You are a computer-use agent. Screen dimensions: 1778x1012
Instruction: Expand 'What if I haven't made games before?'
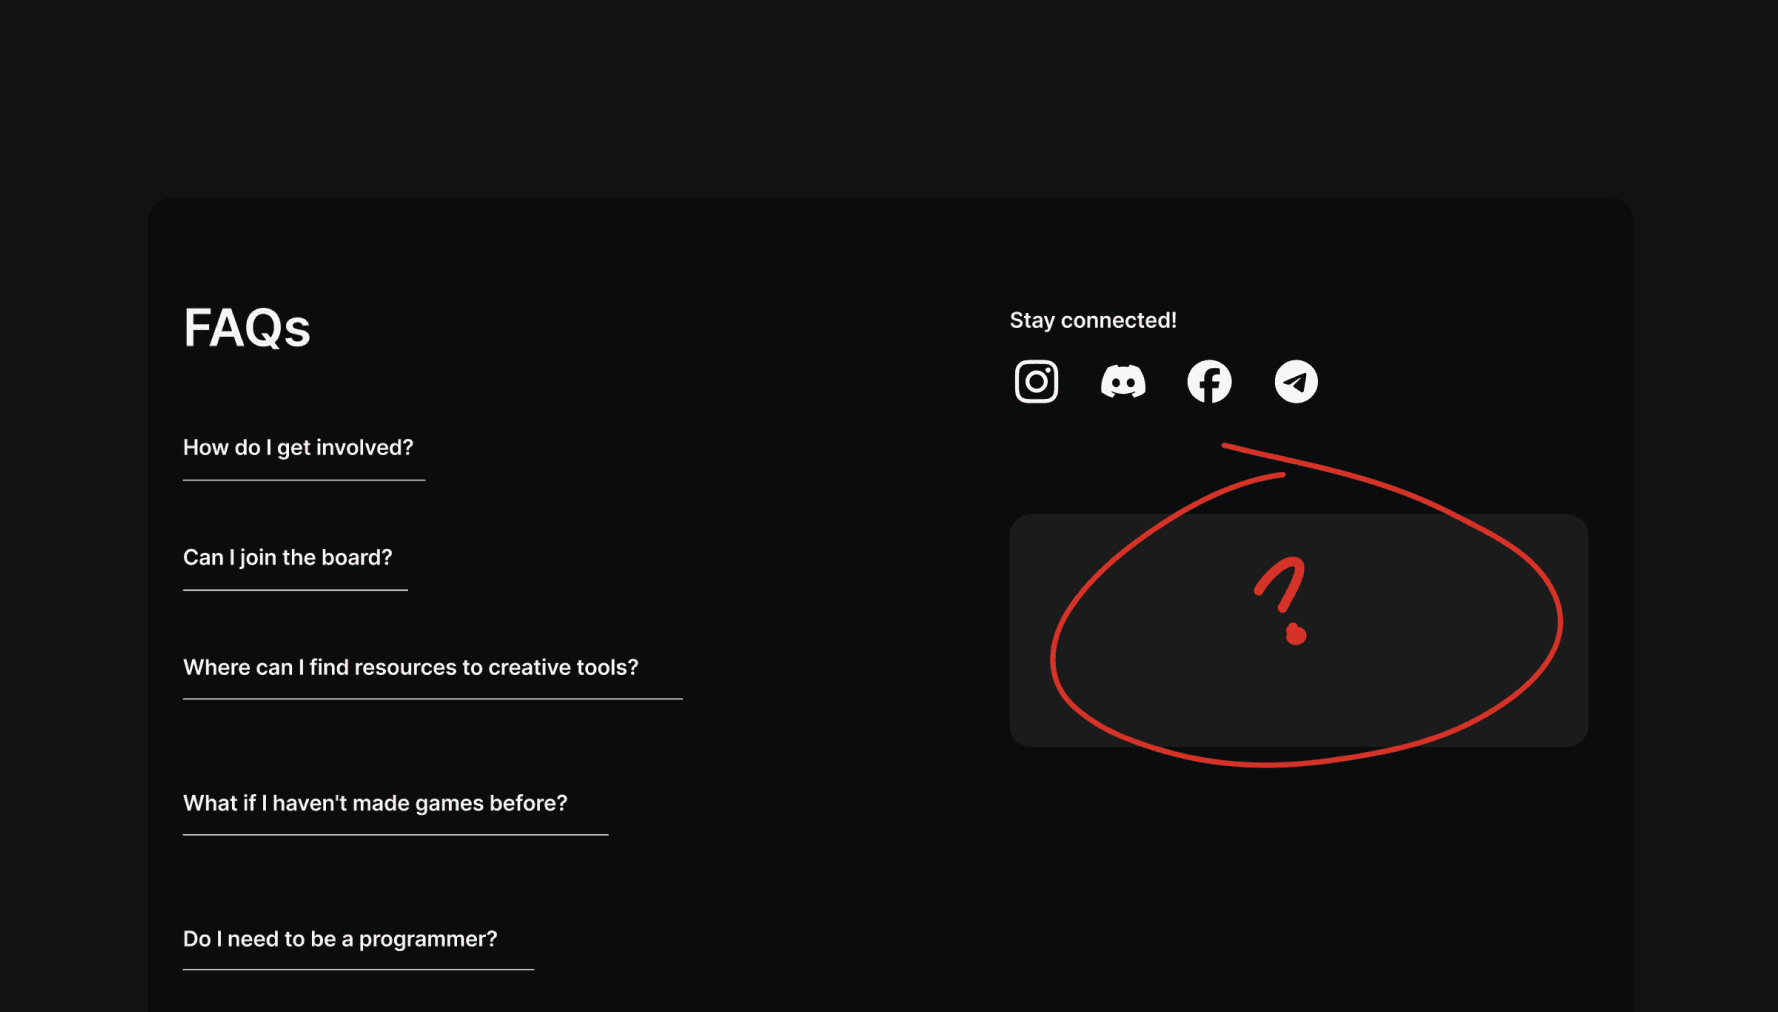(x=375, y=804)
